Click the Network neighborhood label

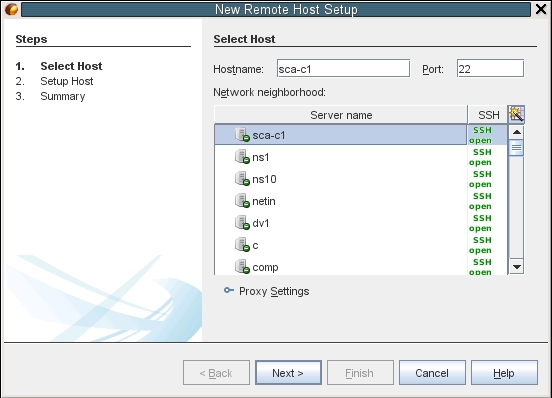pos(269,92)
